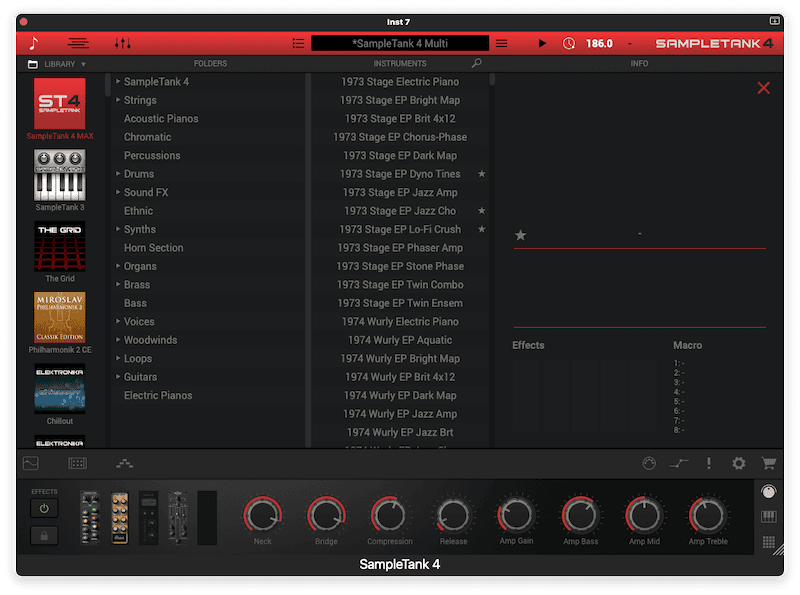Screen dimensions: 800x595
Task: Select the third effect slot unit
Action: point(148,517)
